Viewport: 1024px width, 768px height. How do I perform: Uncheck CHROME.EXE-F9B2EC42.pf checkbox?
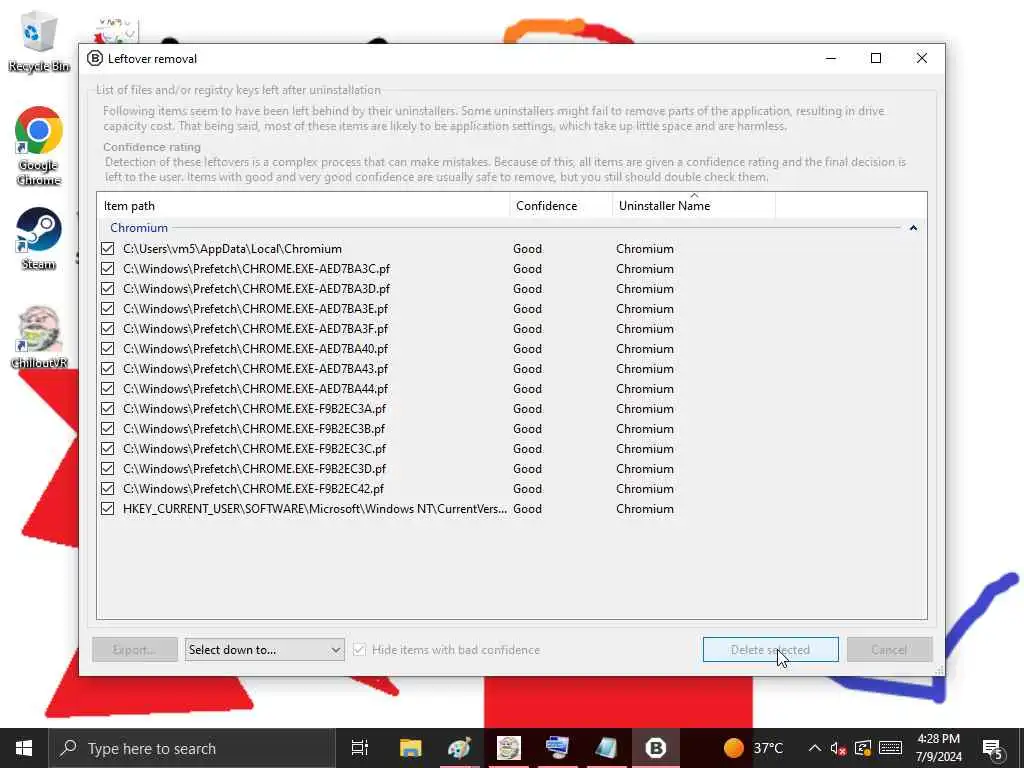tap(108, 488)
